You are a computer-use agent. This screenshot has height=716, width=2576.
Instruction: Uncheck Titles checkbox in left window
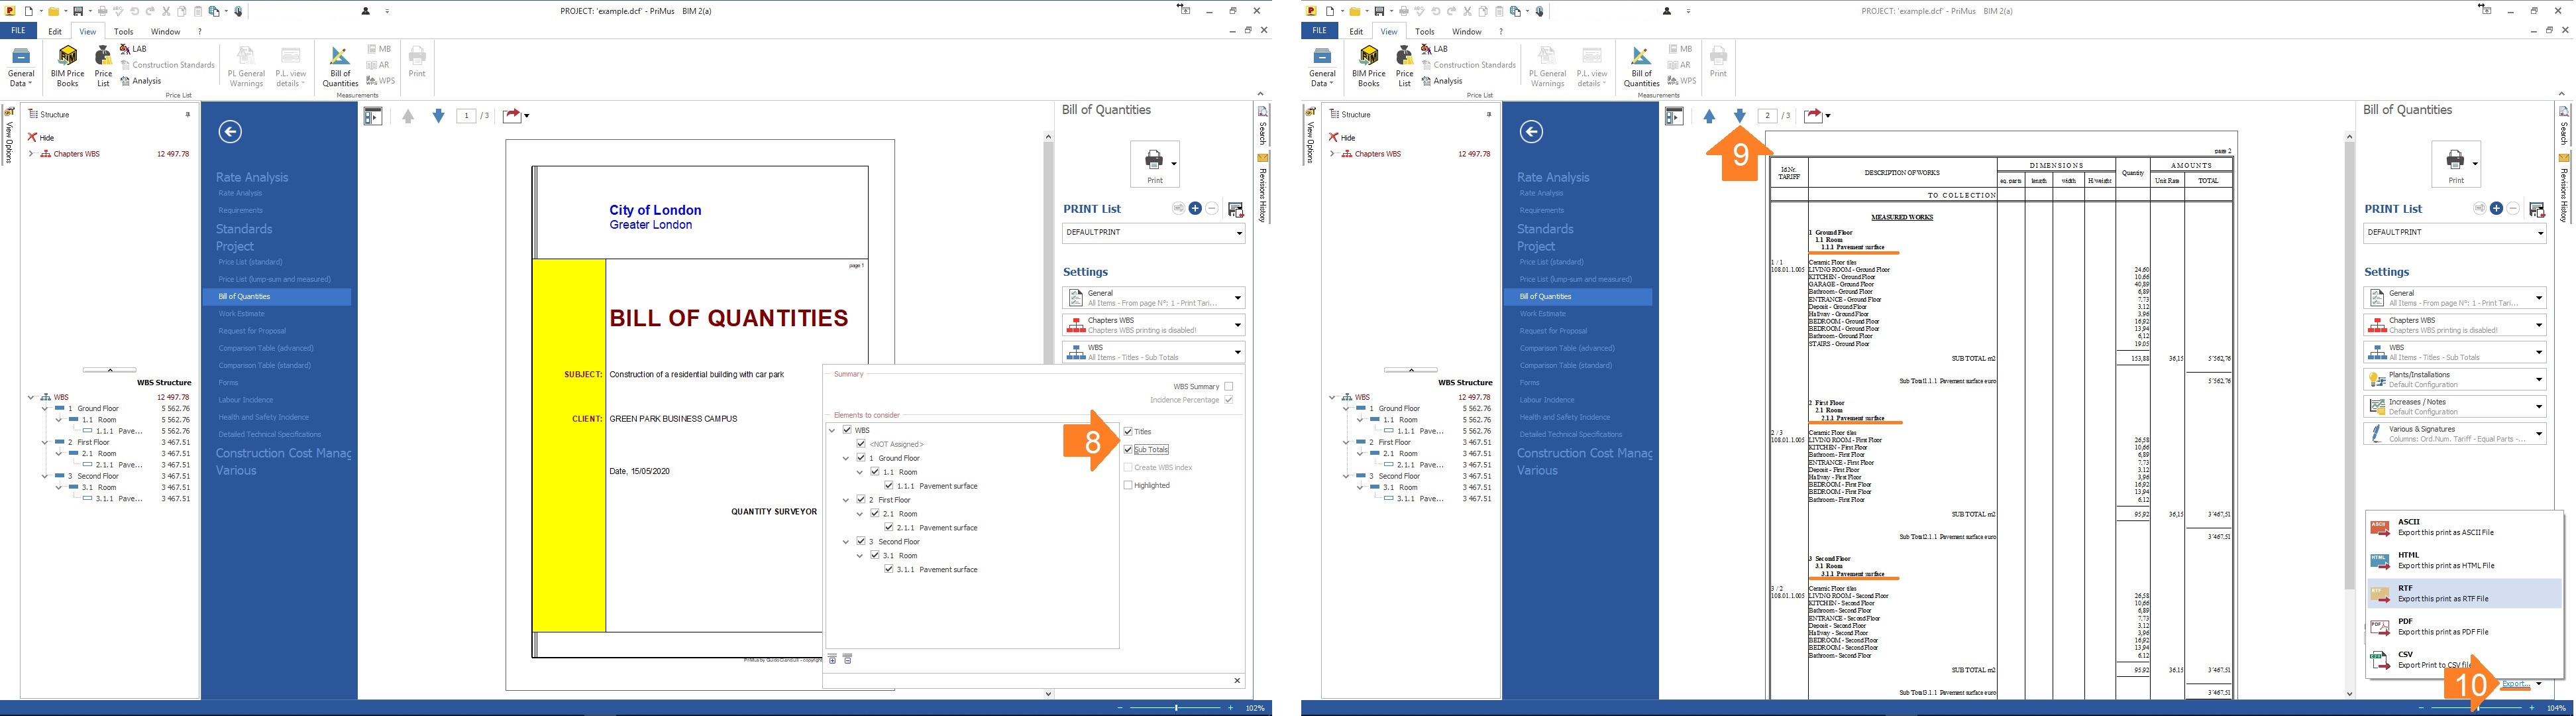(x=1128, y=431)
